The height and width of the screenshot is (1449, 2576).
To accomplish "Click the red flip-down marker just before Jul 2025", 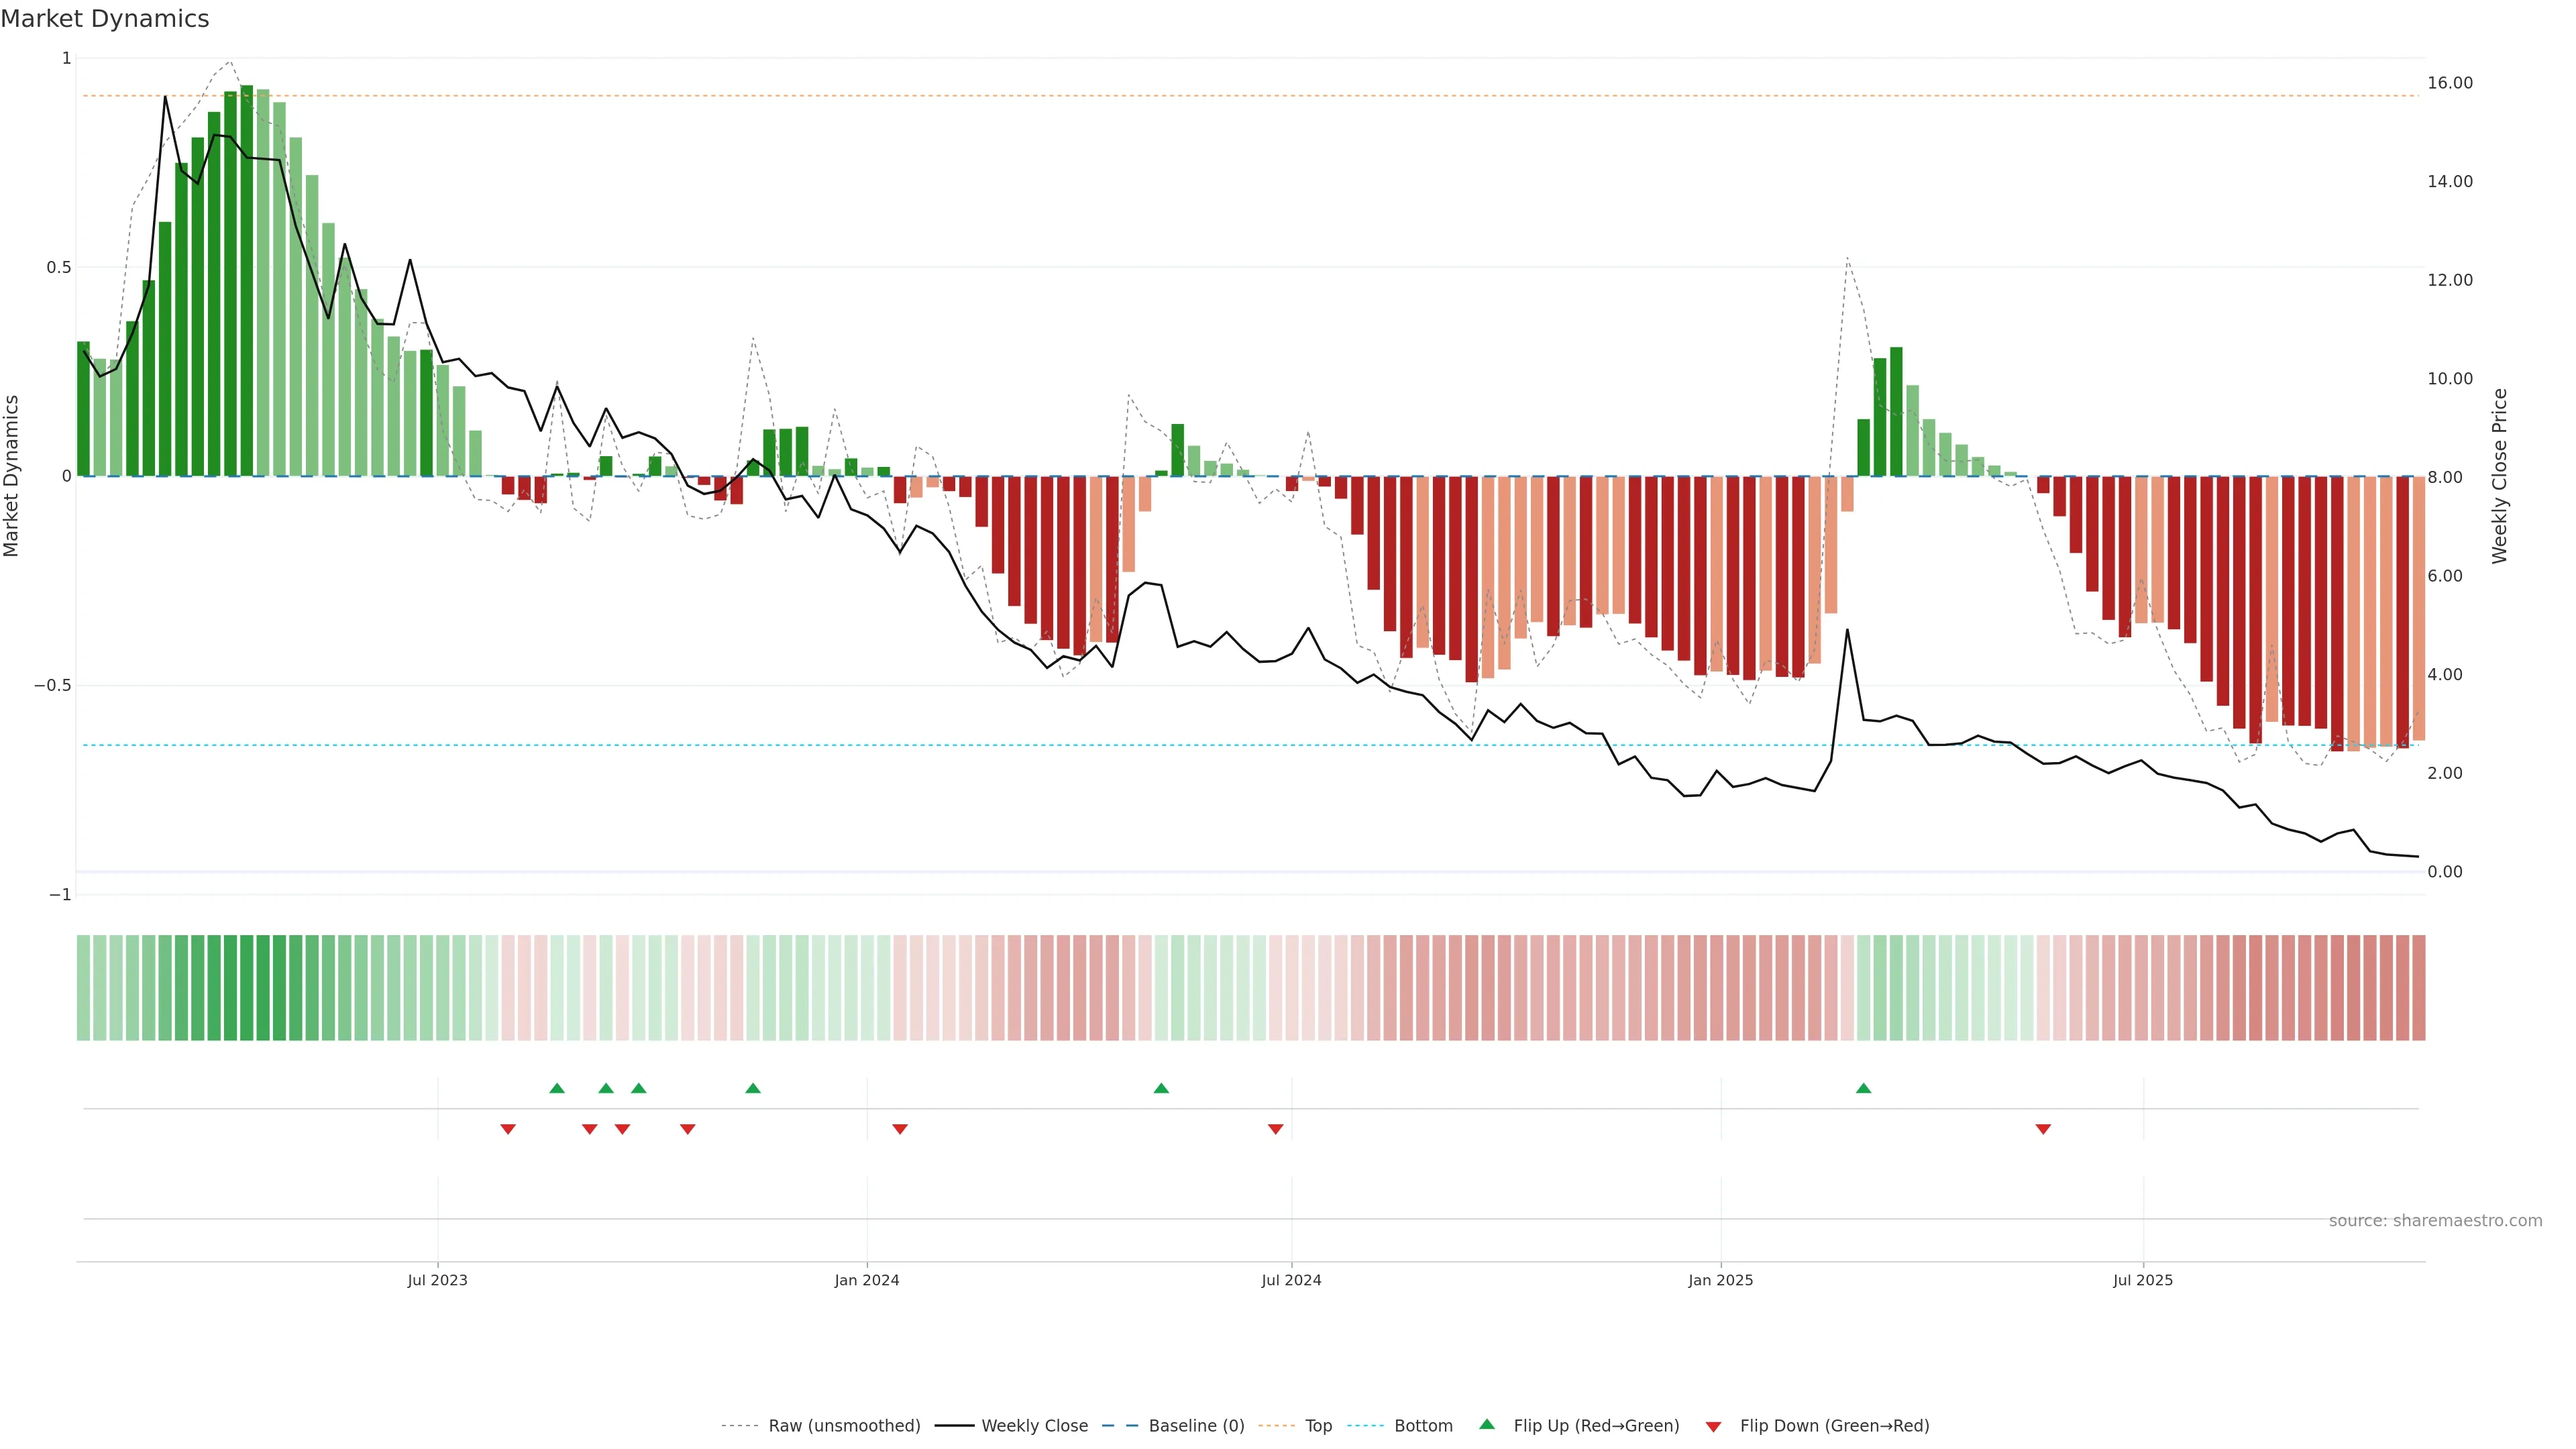I will pyautogui.click(x=2043, y=1129).
